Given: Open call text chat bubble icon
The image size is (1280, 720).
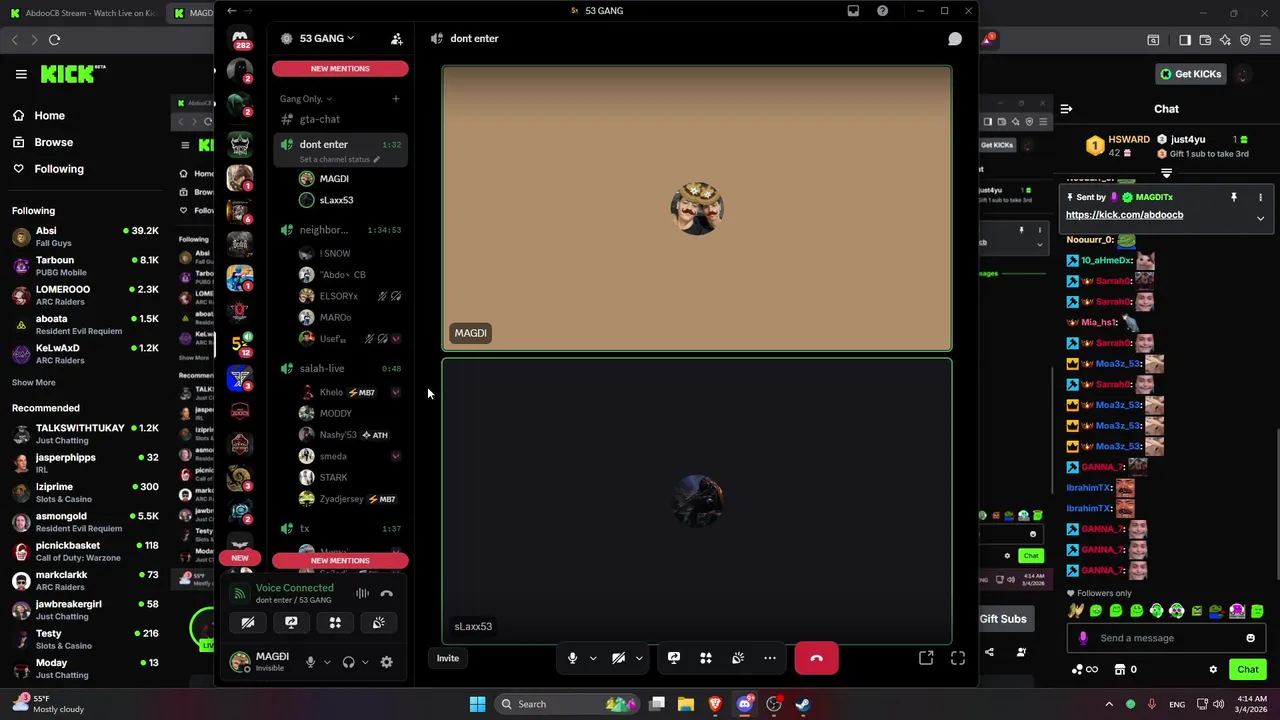Looking at the screenshot, I should click(955, 39).
